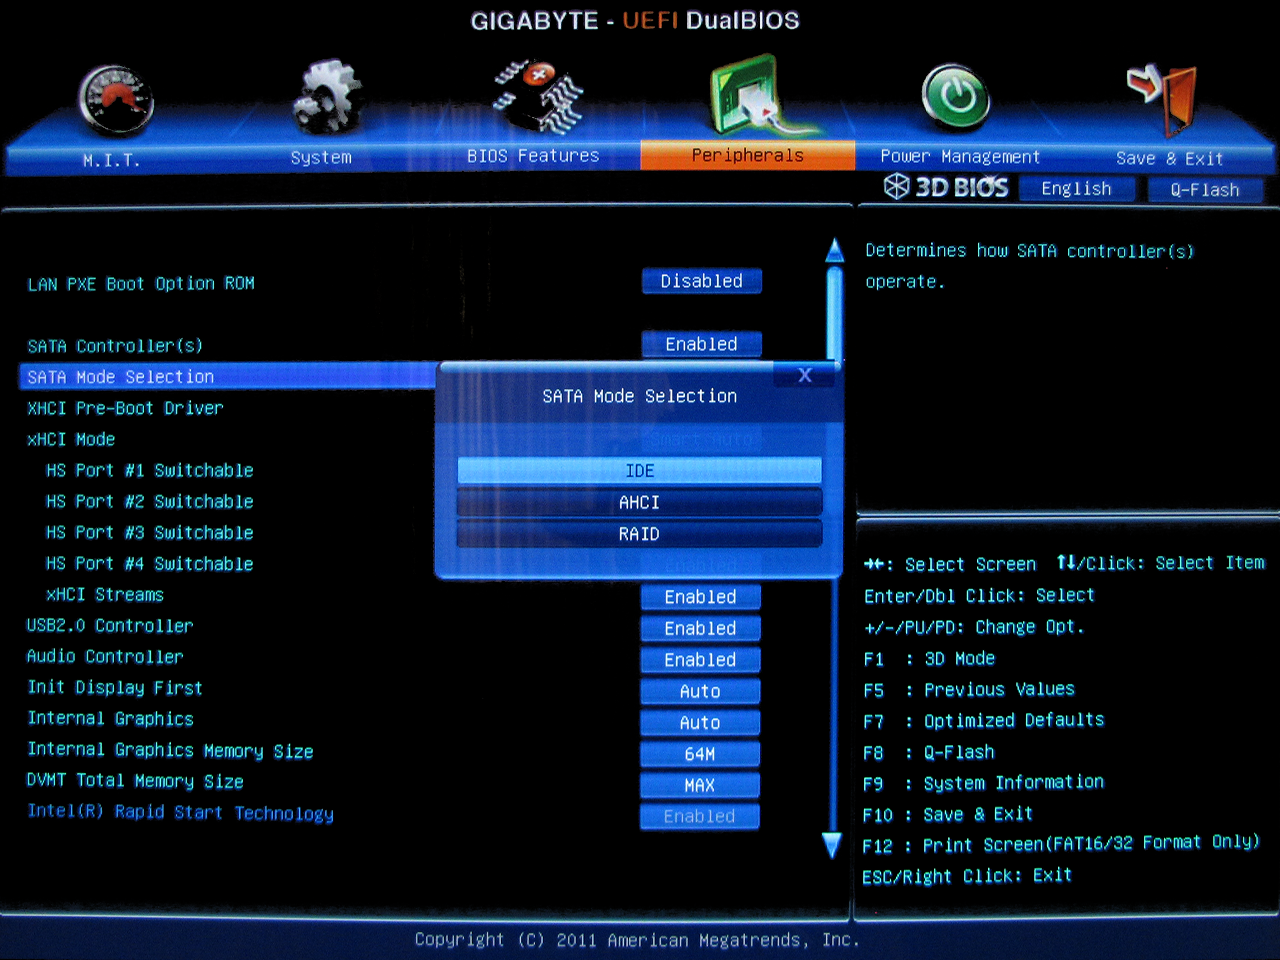Open LAN PXE Boot Option ROM Disabled value
1280x960 pixels.
[x=702, y=281]
